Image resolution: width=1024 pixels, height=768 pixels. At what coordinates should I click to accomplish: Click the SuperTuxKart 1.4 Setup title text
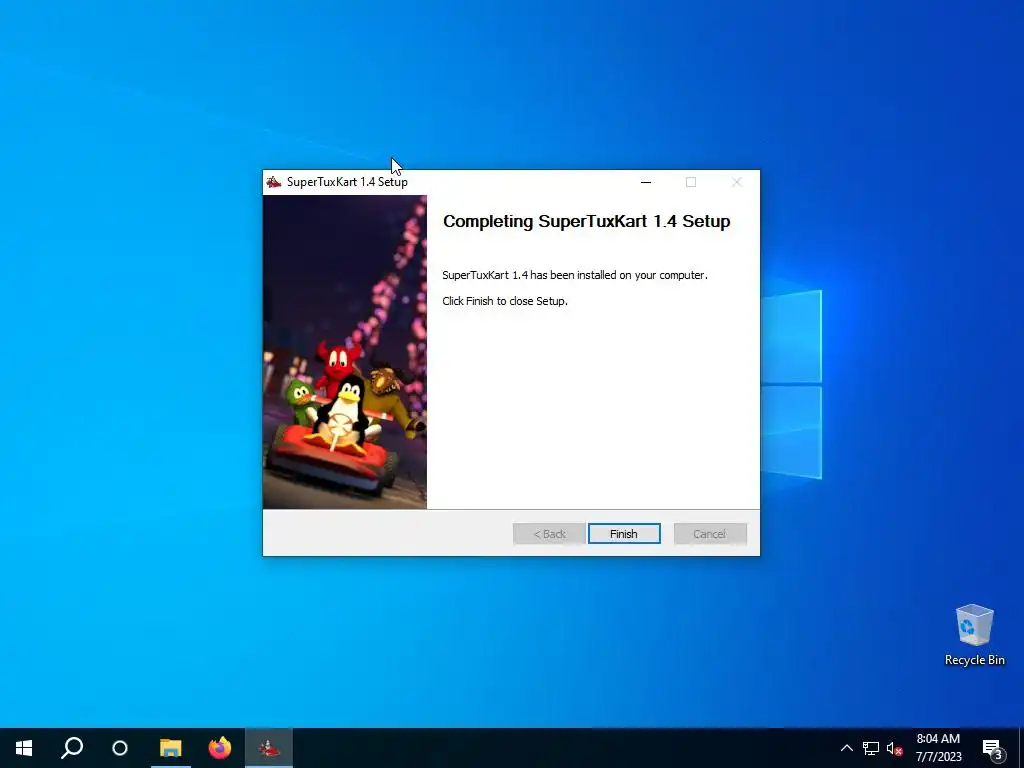[x=347, y=182]
